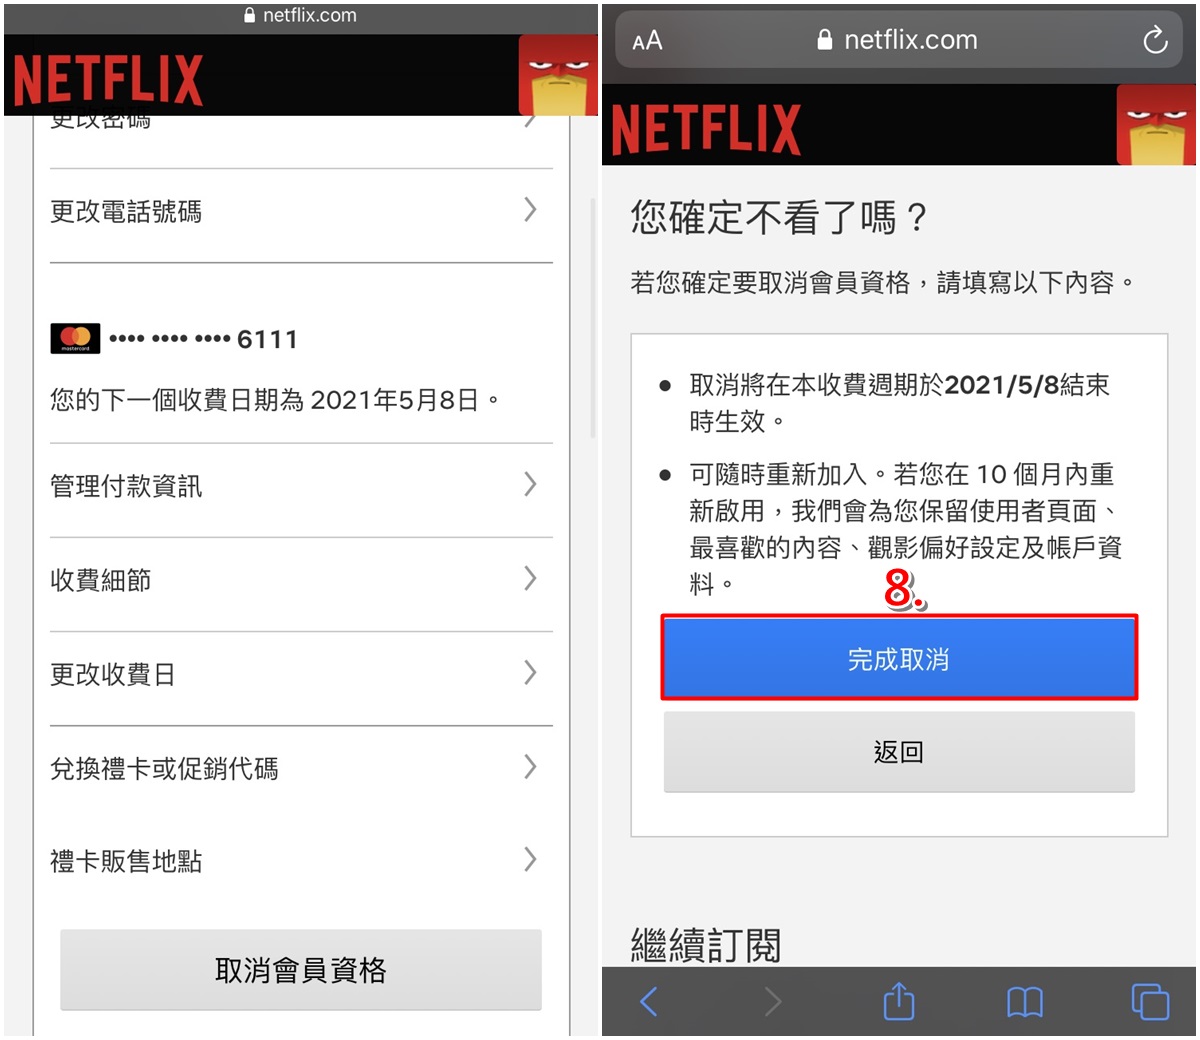Tap 您的下一個收費日期為 2021年5月8日 text

pyautogui.click(x=275, y=400)
